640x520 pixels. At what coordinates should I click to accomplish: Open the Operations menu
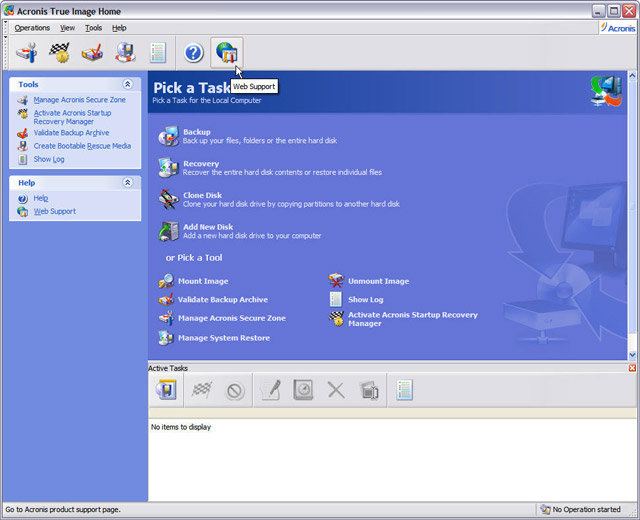tap(32, 28)
